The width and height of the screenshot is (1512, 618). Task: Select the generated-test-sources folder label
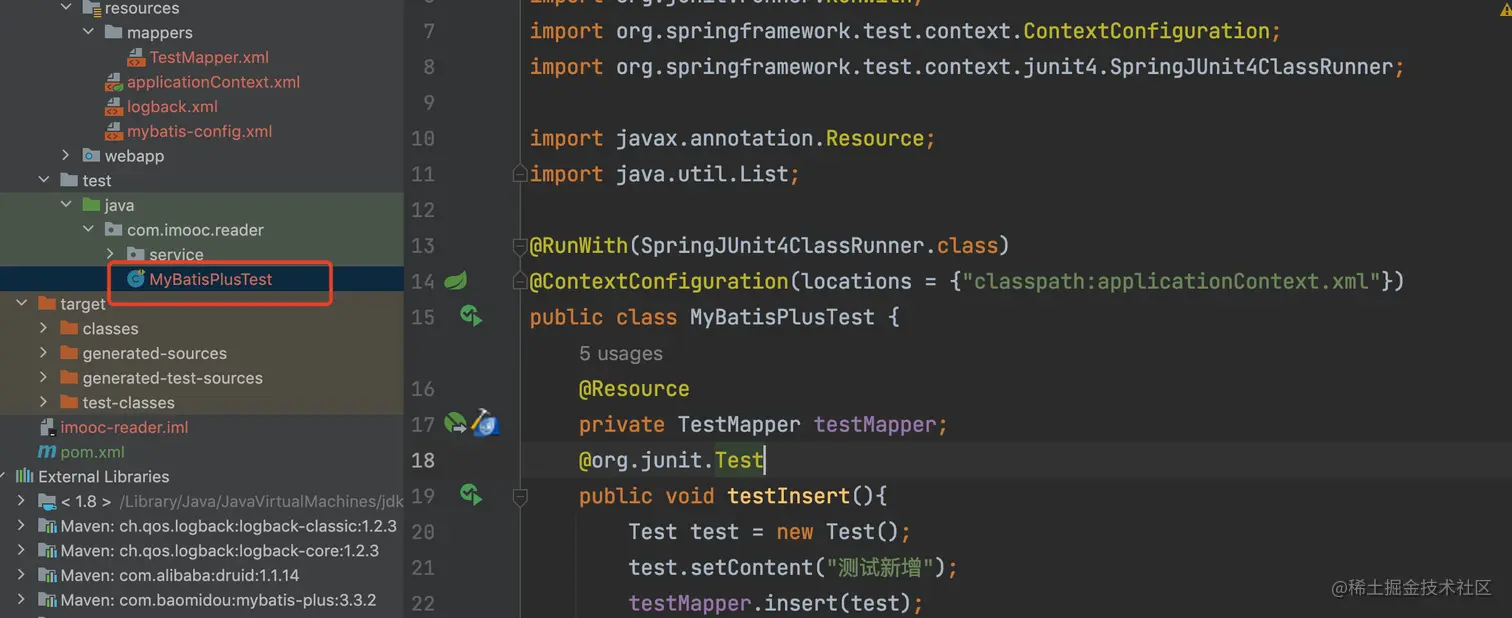point(172,378)
